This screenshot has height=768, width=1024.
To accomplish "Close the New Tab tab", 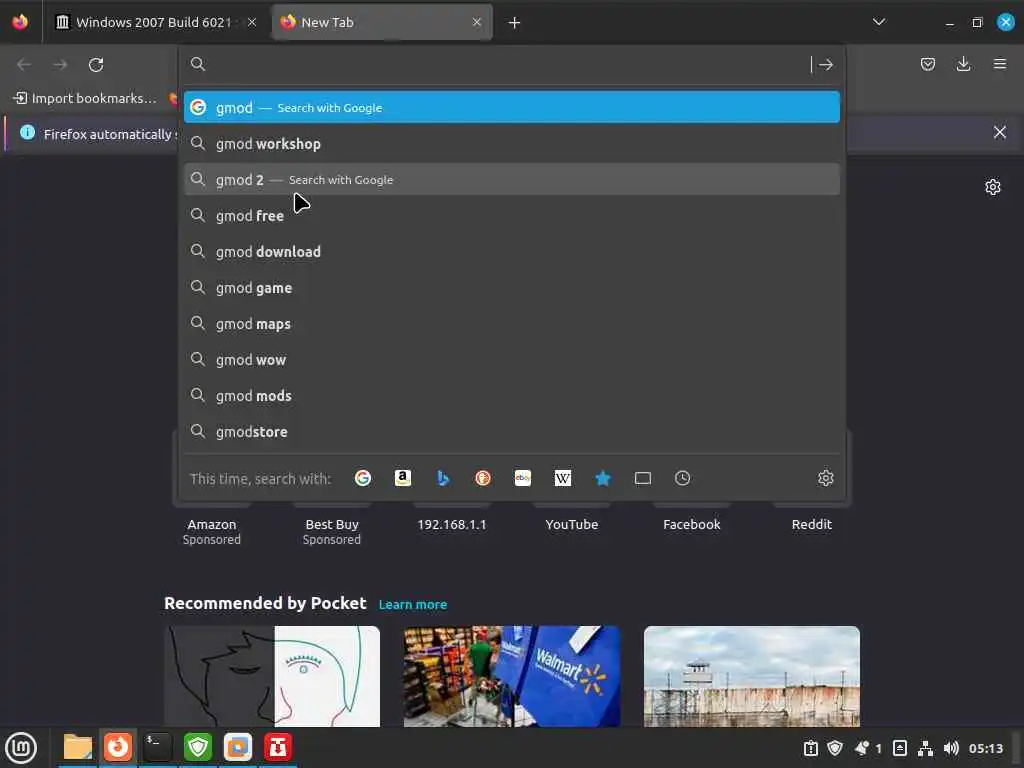I will (477, 22).
